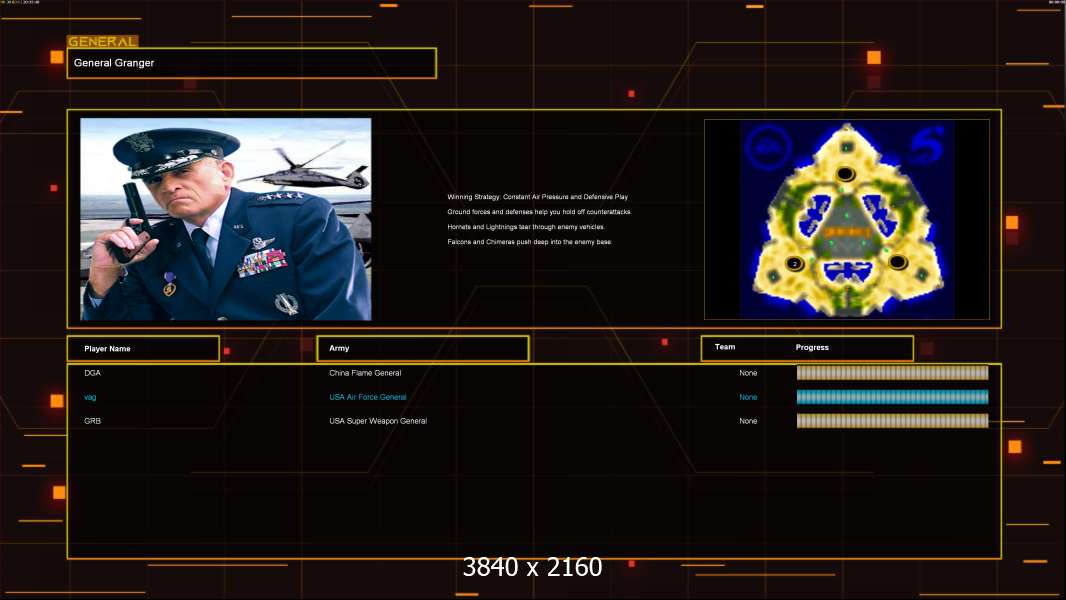Select player name DGA

click(92, 373)
